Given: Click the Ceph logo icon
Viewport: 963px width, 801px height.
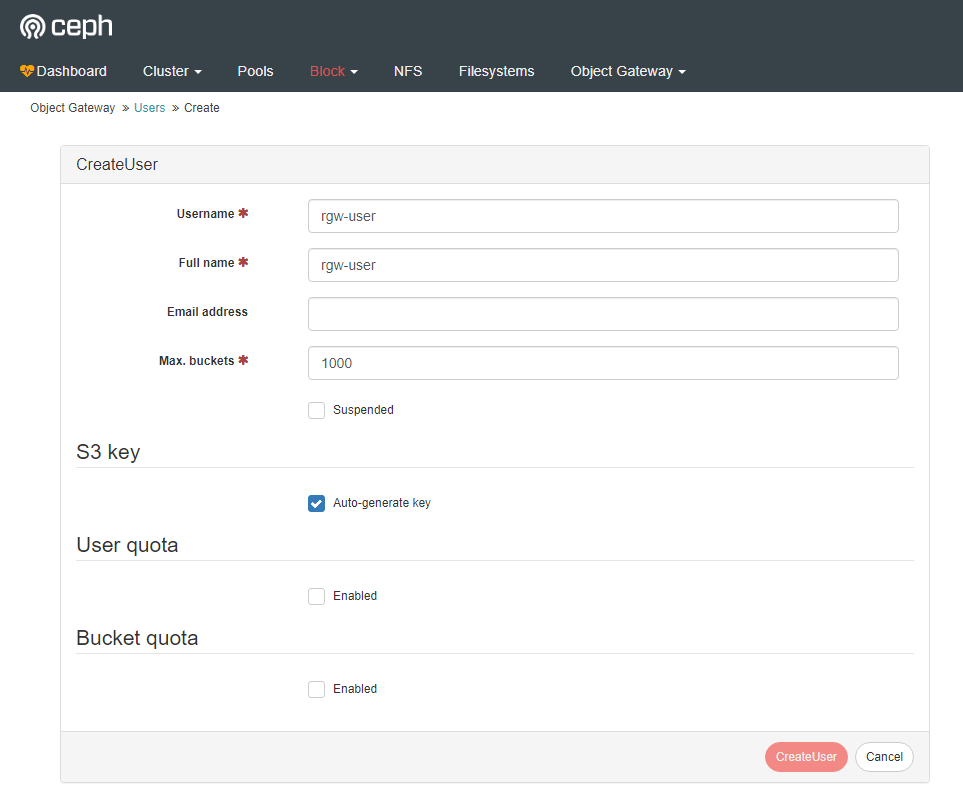Looking at the screenshot, I should click(30, 26).
